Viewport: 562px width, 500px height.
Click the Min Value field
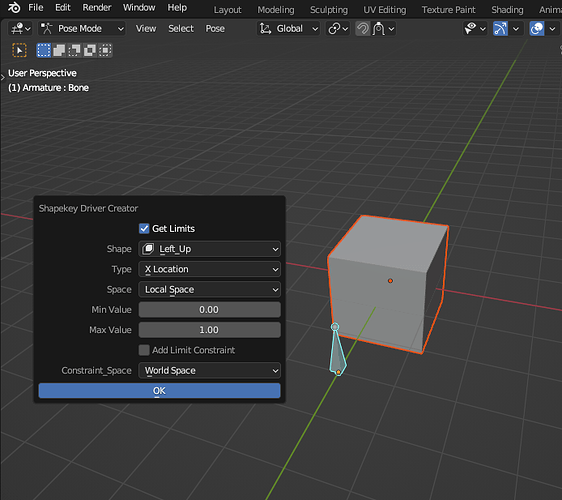[210, 310]
